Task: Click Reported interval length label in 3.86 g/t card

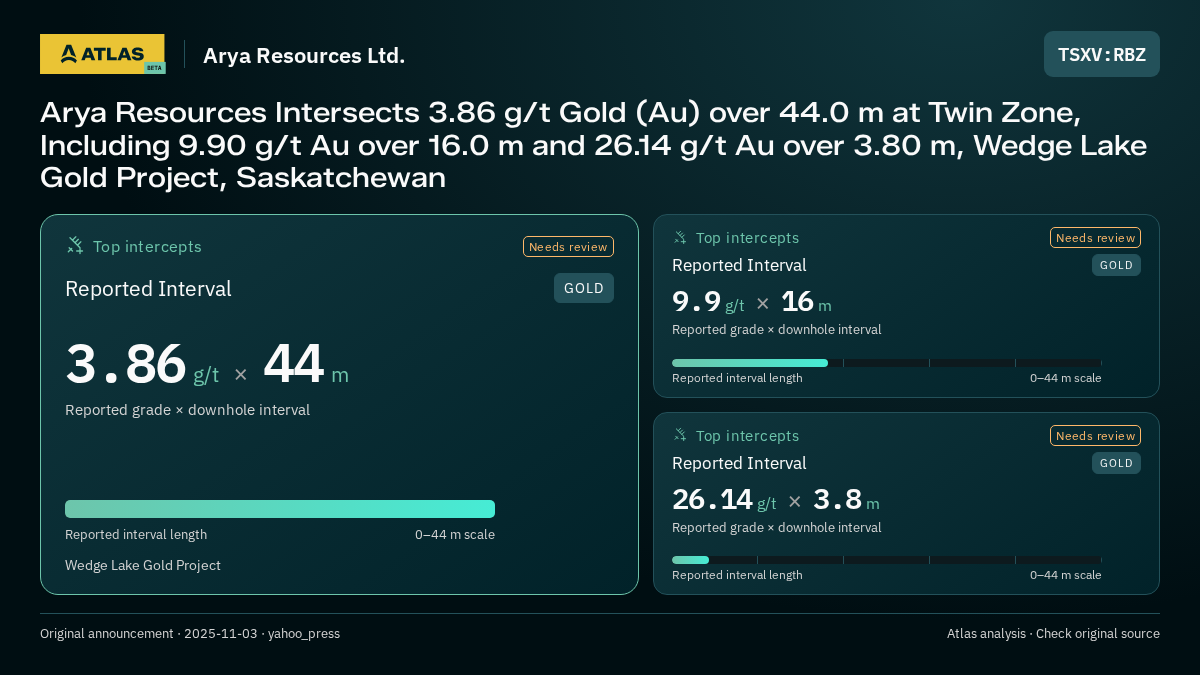Action: coord(136,534)
